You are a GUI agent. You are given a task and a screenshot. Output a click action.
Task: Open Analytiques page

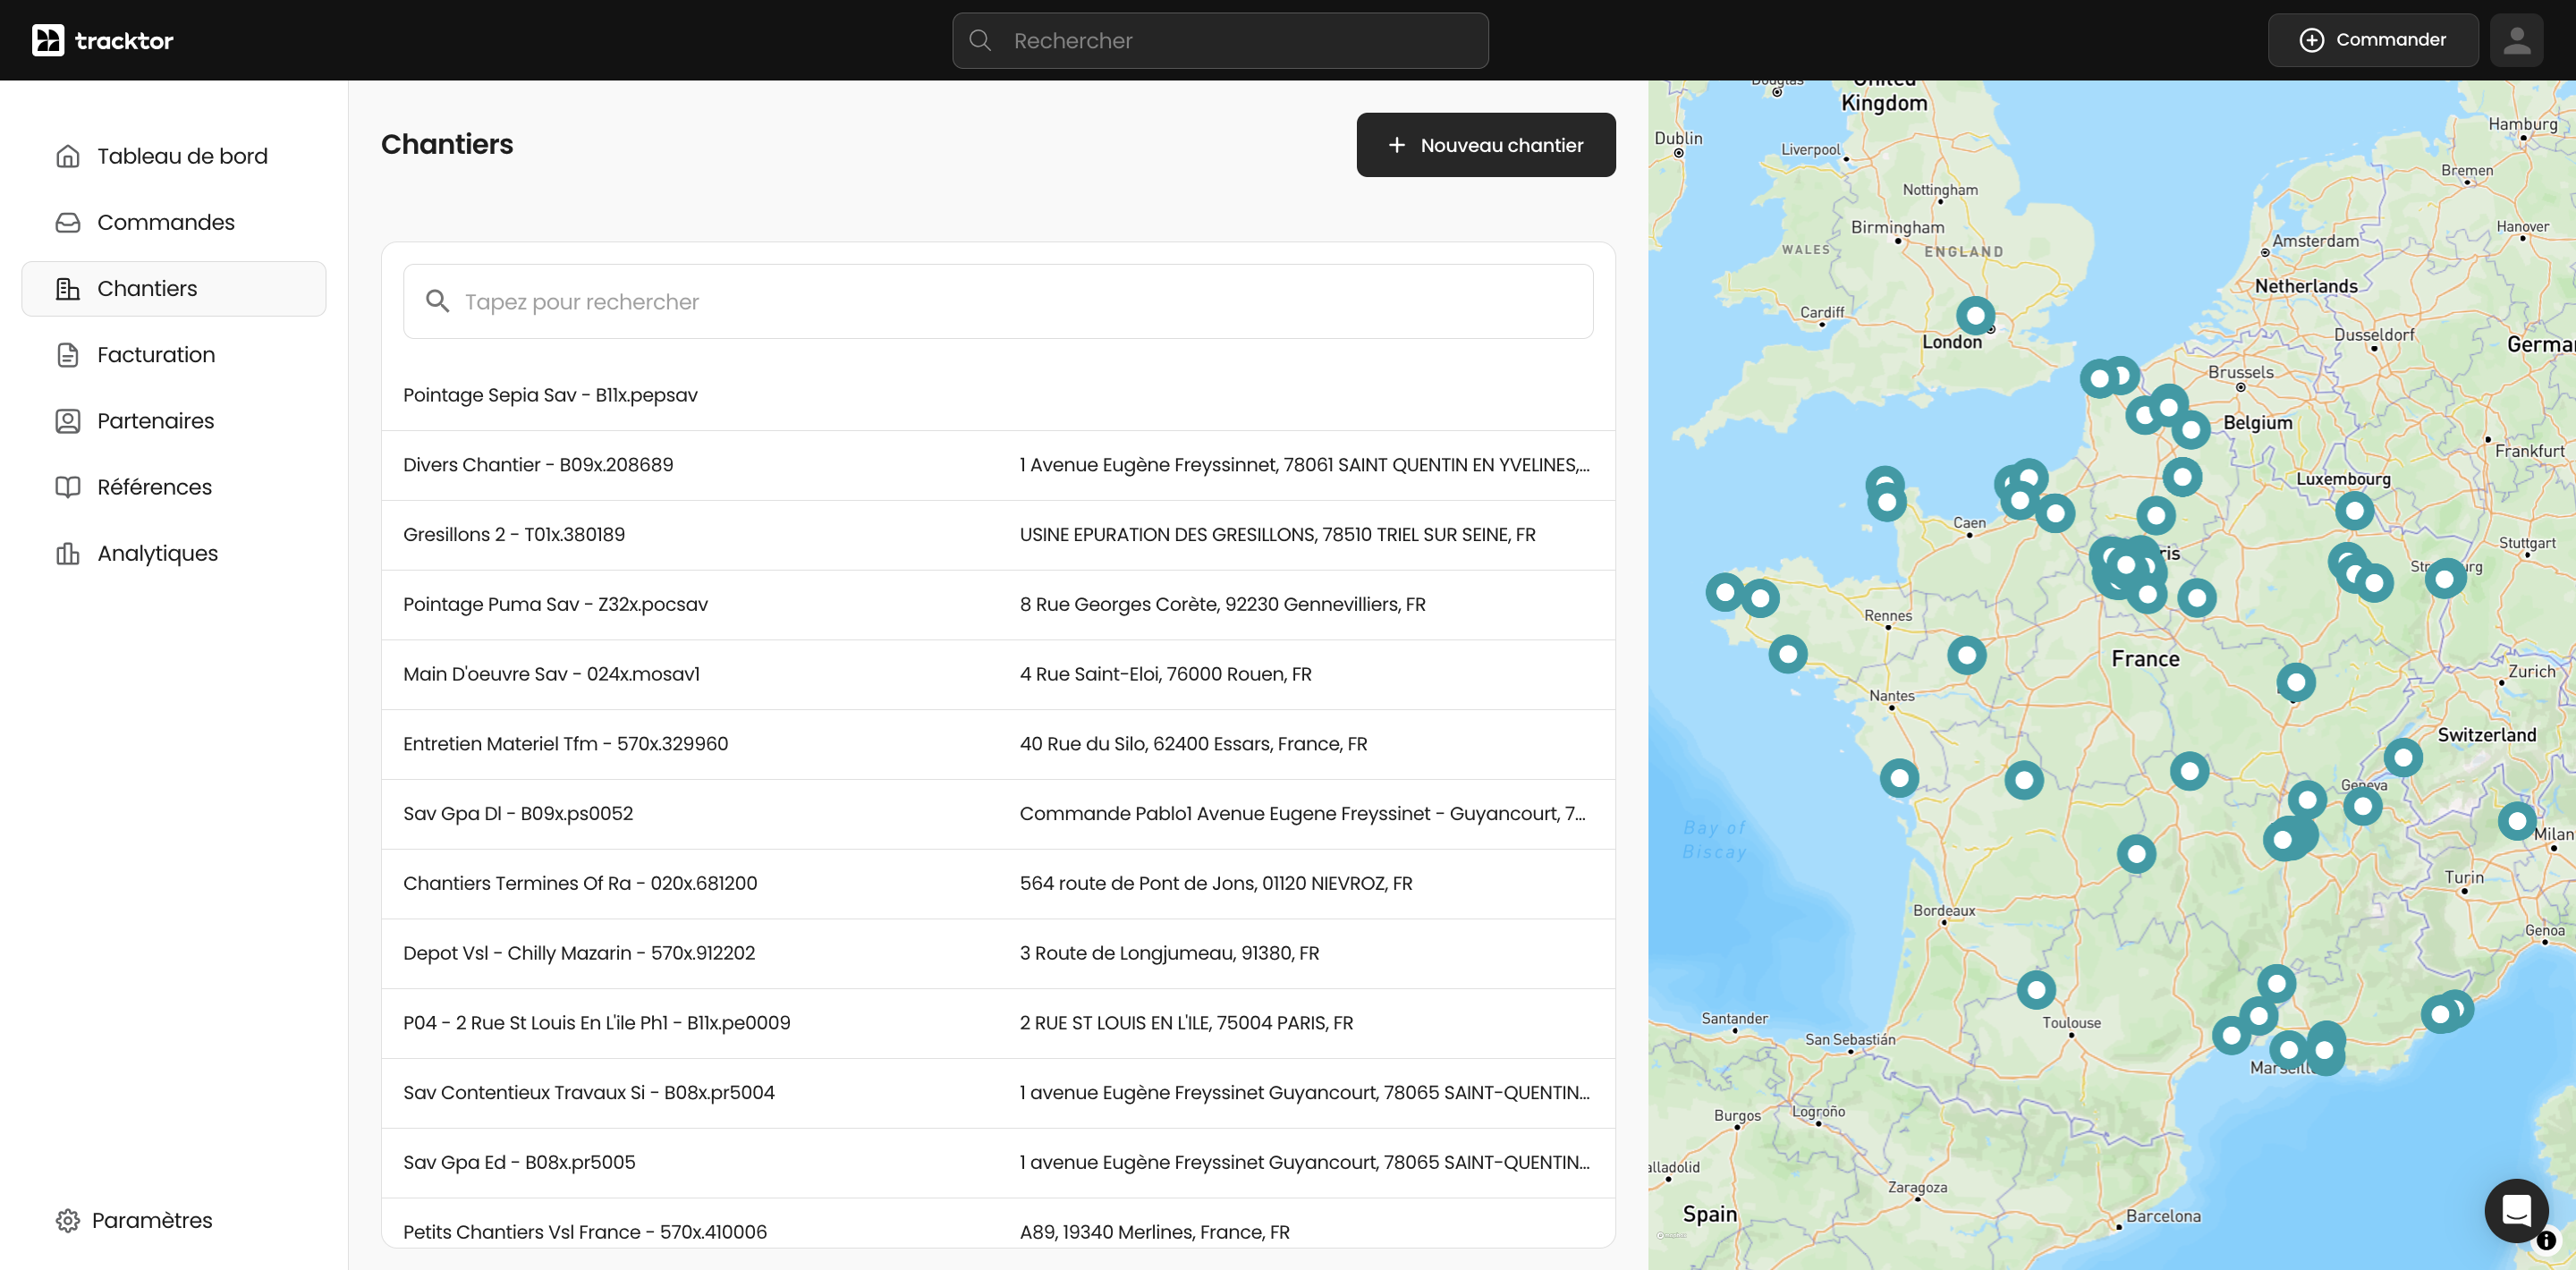click(174, 553)
